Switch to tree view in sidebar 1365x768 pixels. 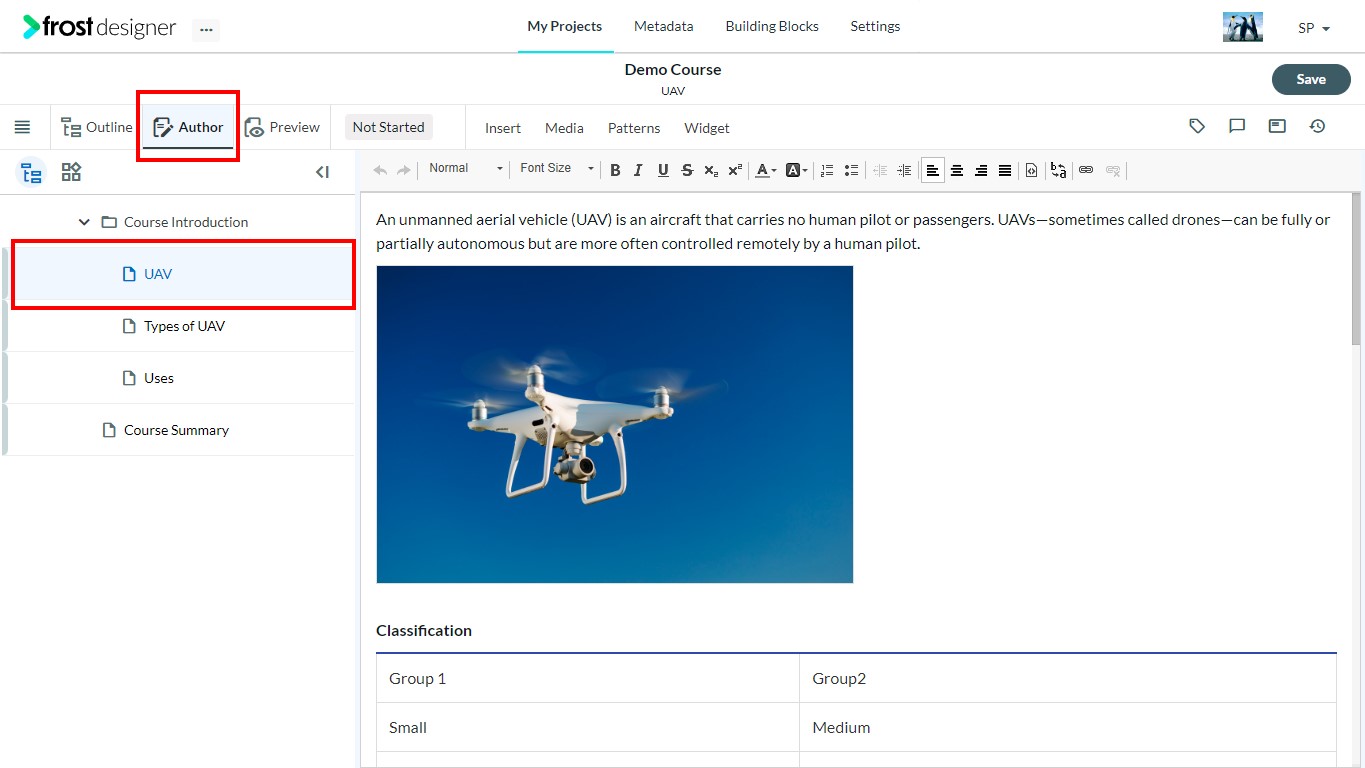click(32, 173)
